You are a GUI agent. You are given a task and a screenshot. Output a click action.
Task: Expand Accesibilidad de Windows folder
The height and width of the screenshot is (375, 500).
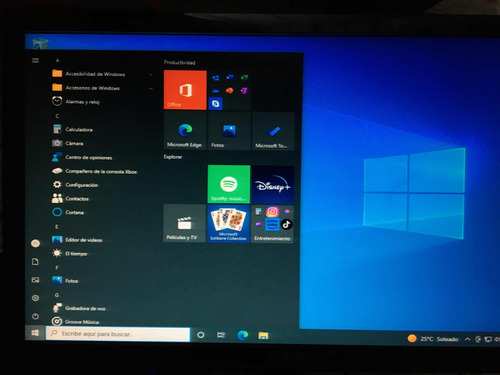point(102,74)
